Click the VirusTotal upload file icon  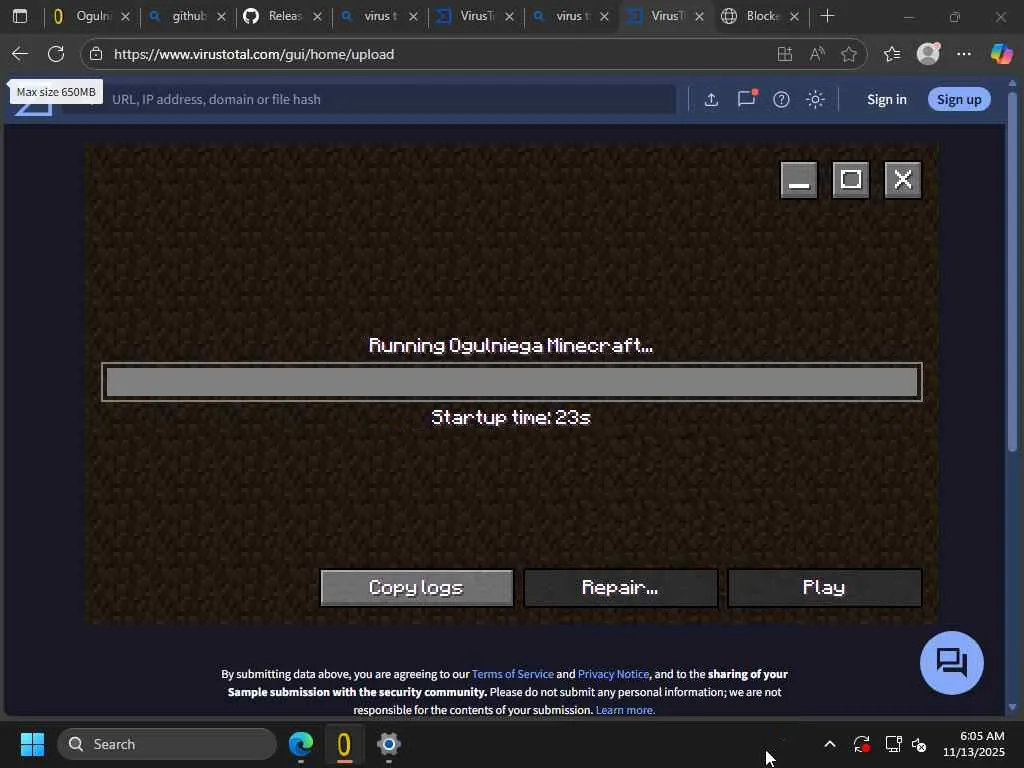[x=711, y=99]
